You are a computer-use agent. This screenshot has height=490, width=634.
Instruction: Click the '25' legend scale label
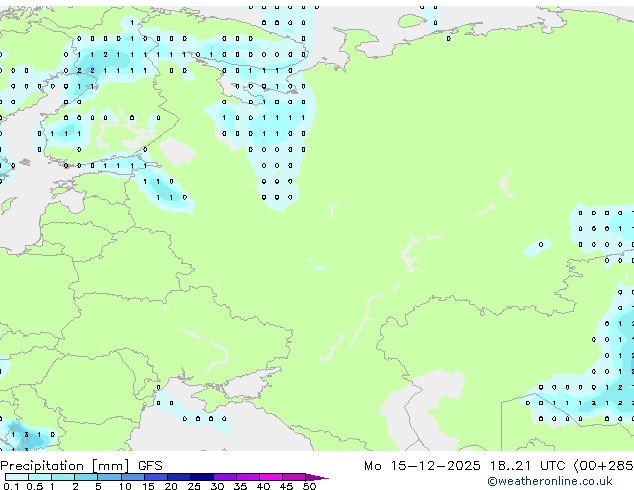194,486
